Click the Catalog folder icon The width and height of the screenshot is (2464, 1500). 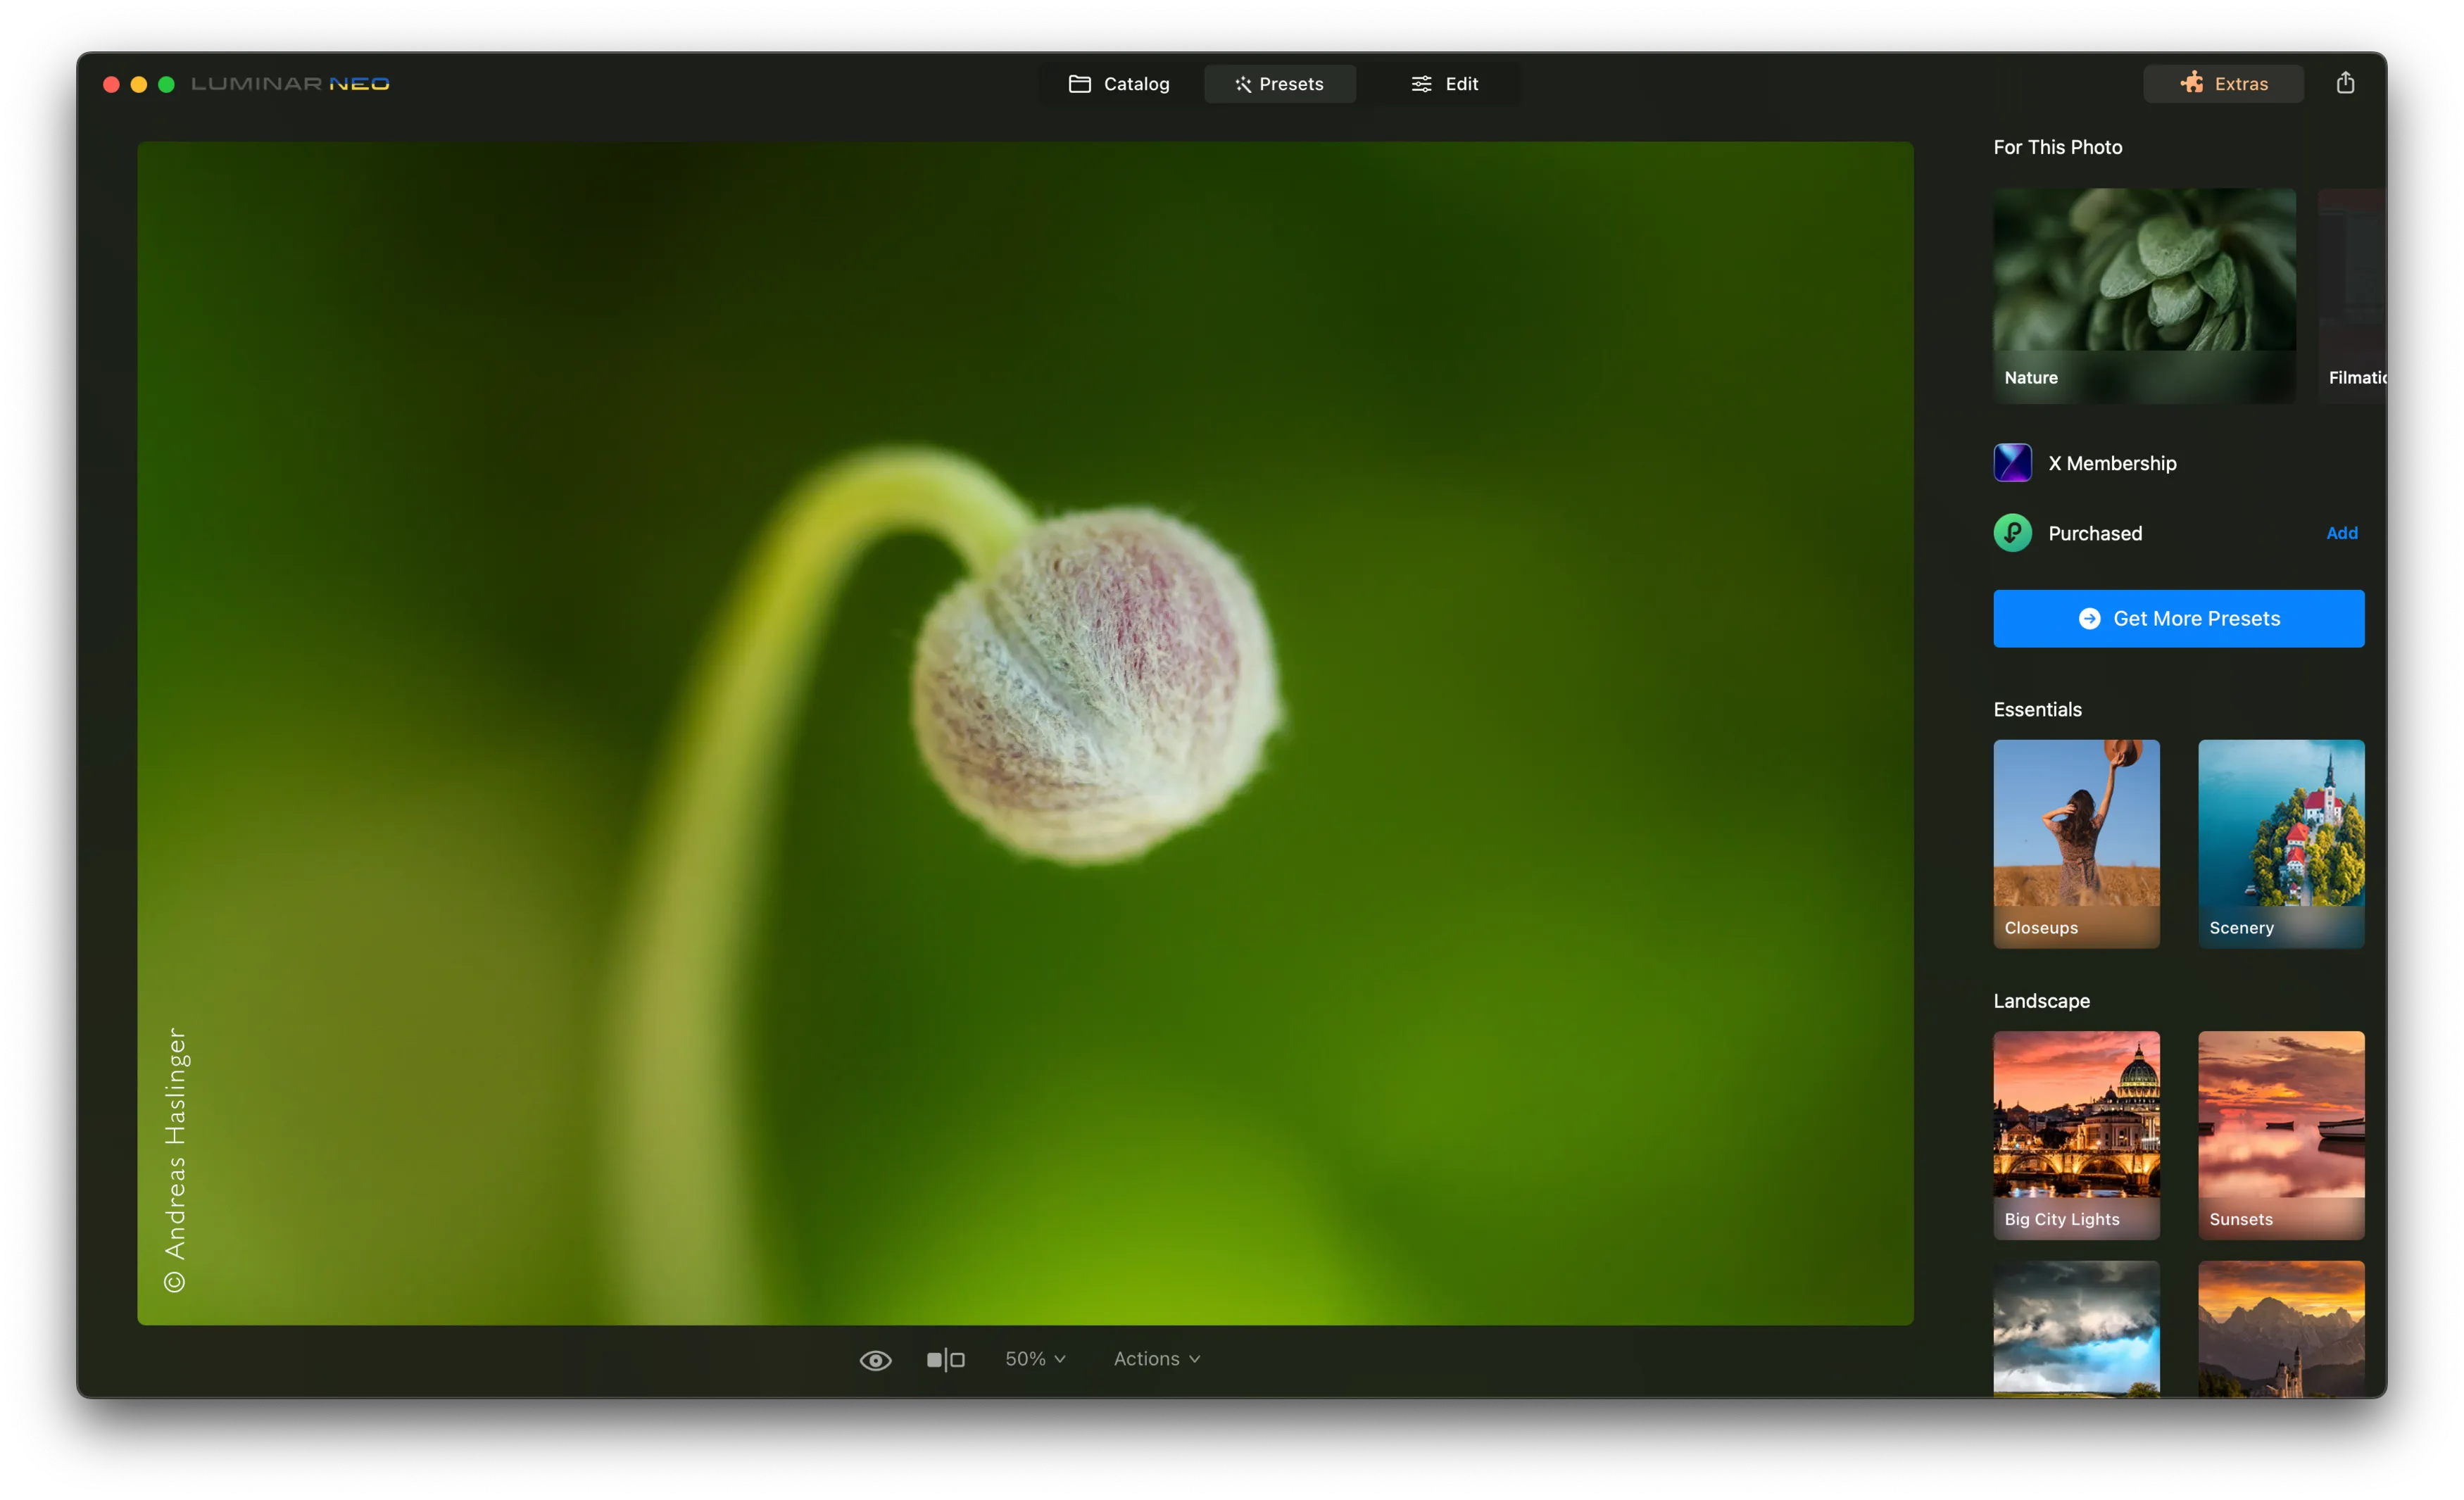pos(1079,84)
